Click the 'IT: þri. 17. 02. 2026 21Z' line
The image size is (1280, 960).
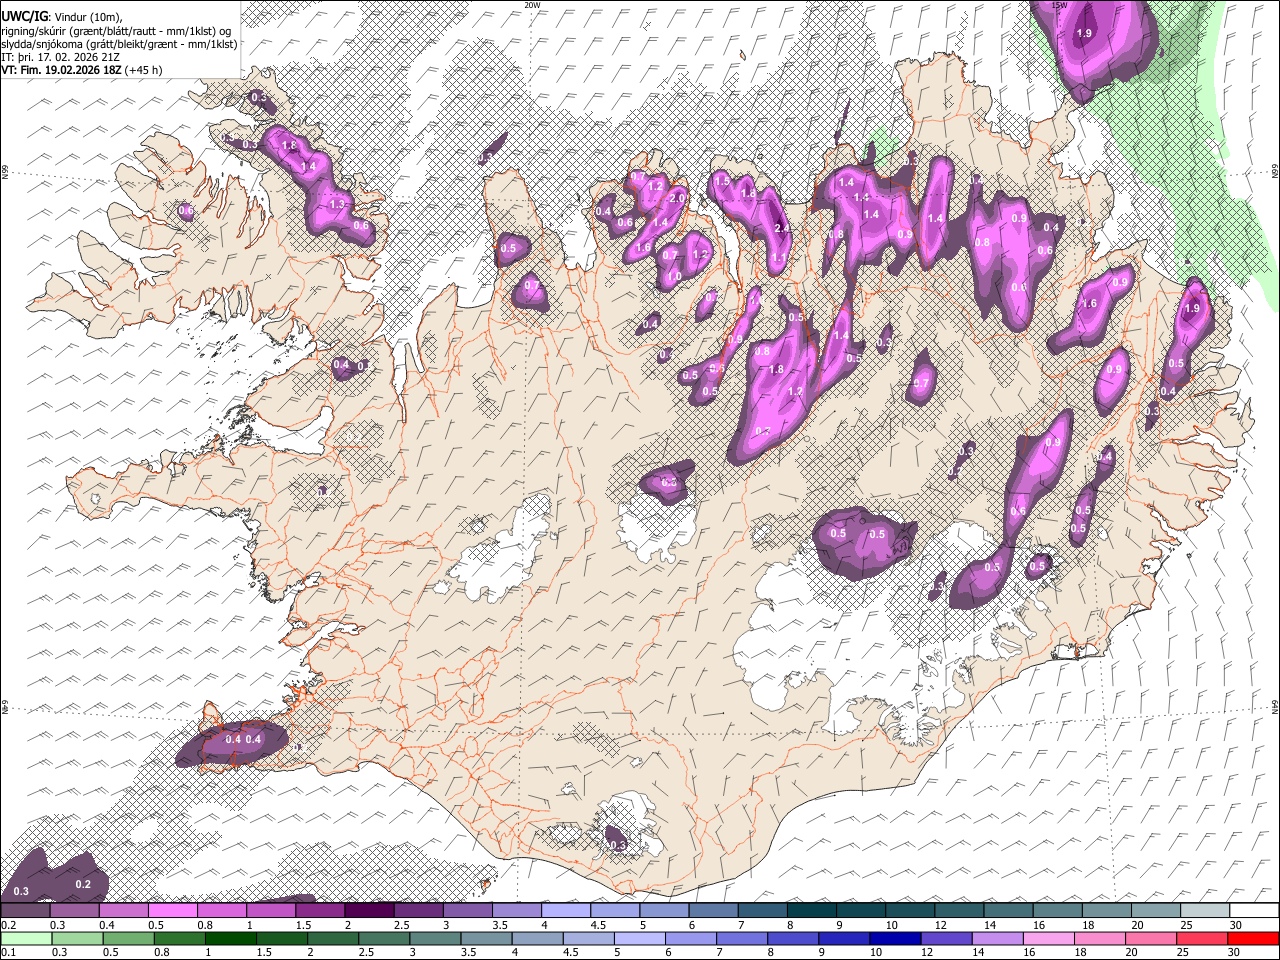[x=60, y=57]
